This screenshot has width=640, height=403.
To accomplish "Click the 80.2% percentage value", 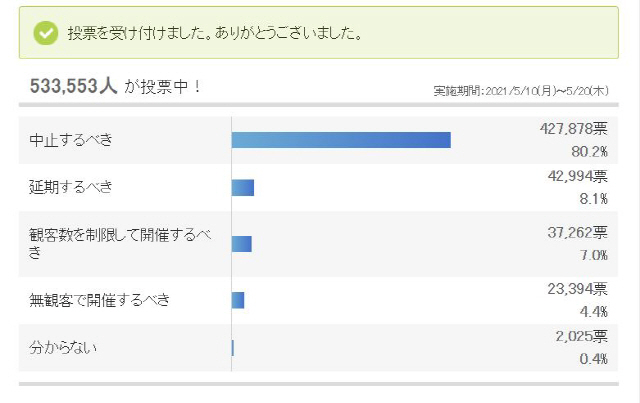I will [589, 151].
